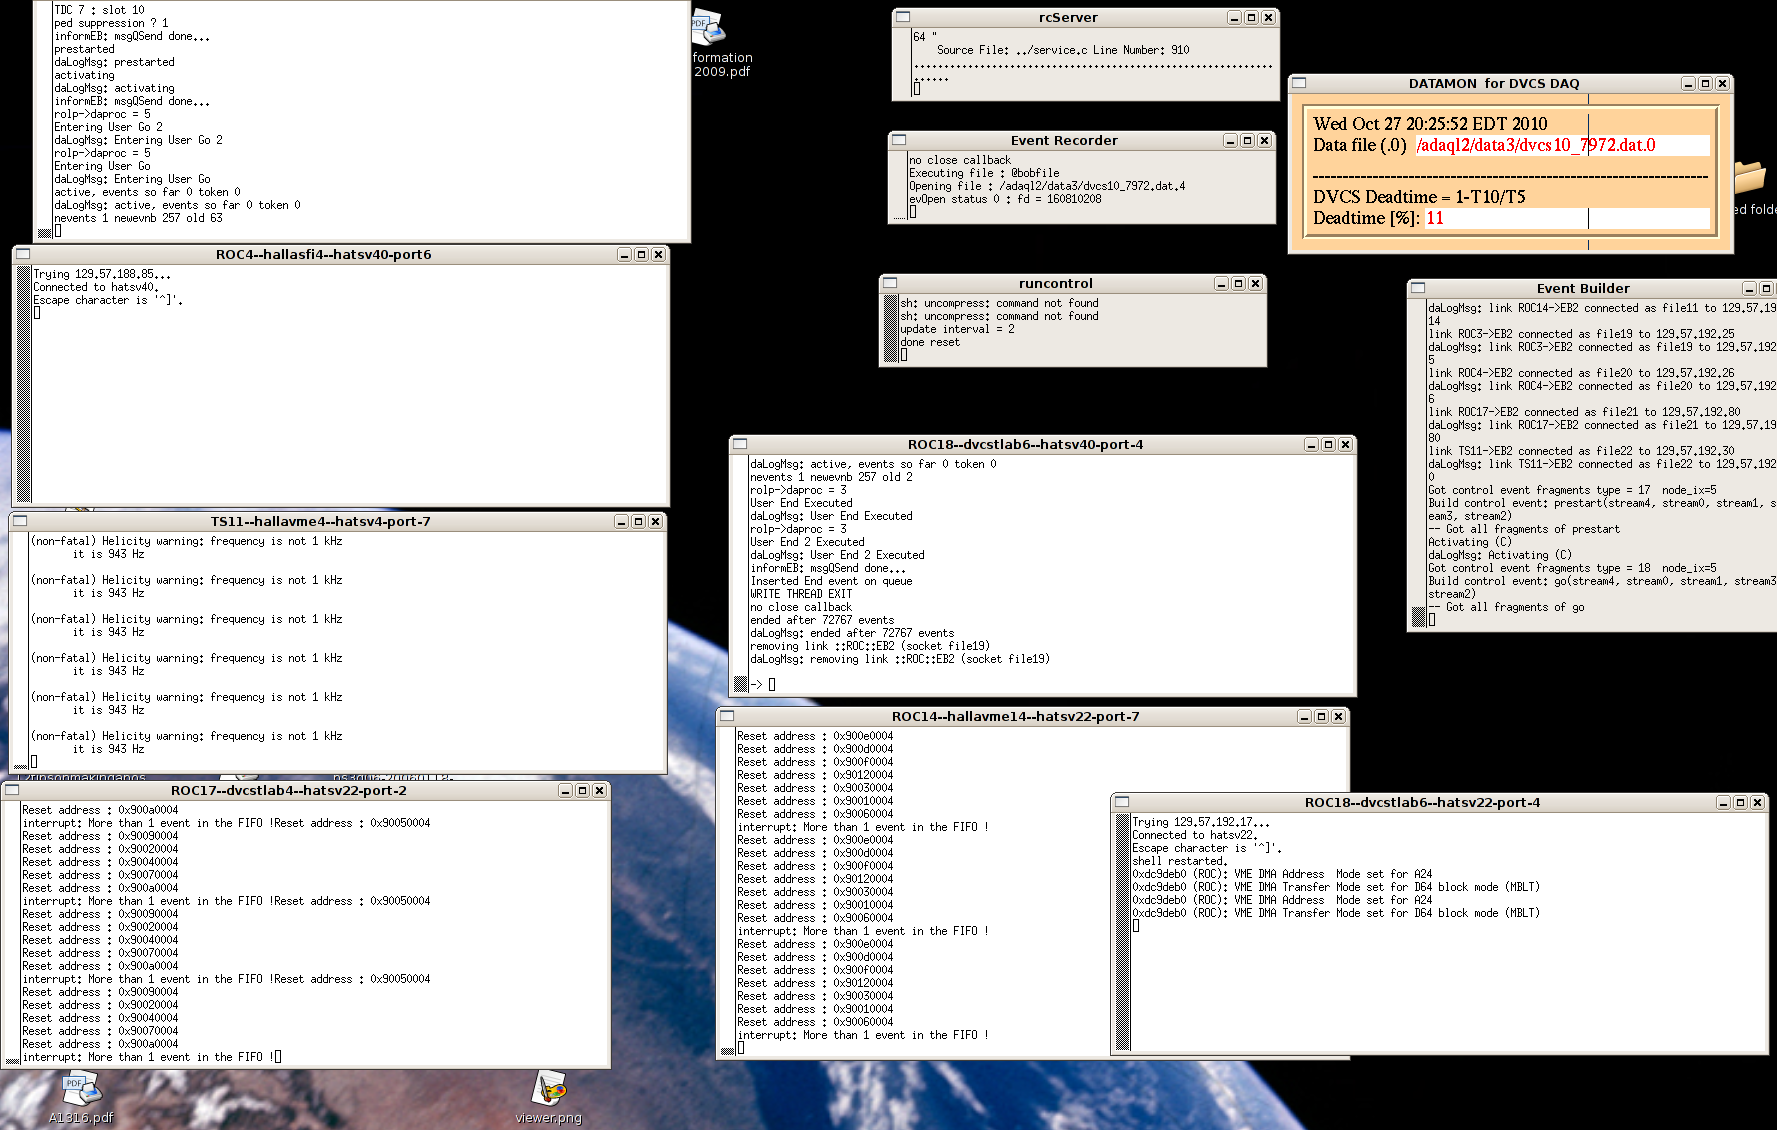
Task: Minimize the rcServer window
Action: pyautogui.click(x=1234, y=18)
